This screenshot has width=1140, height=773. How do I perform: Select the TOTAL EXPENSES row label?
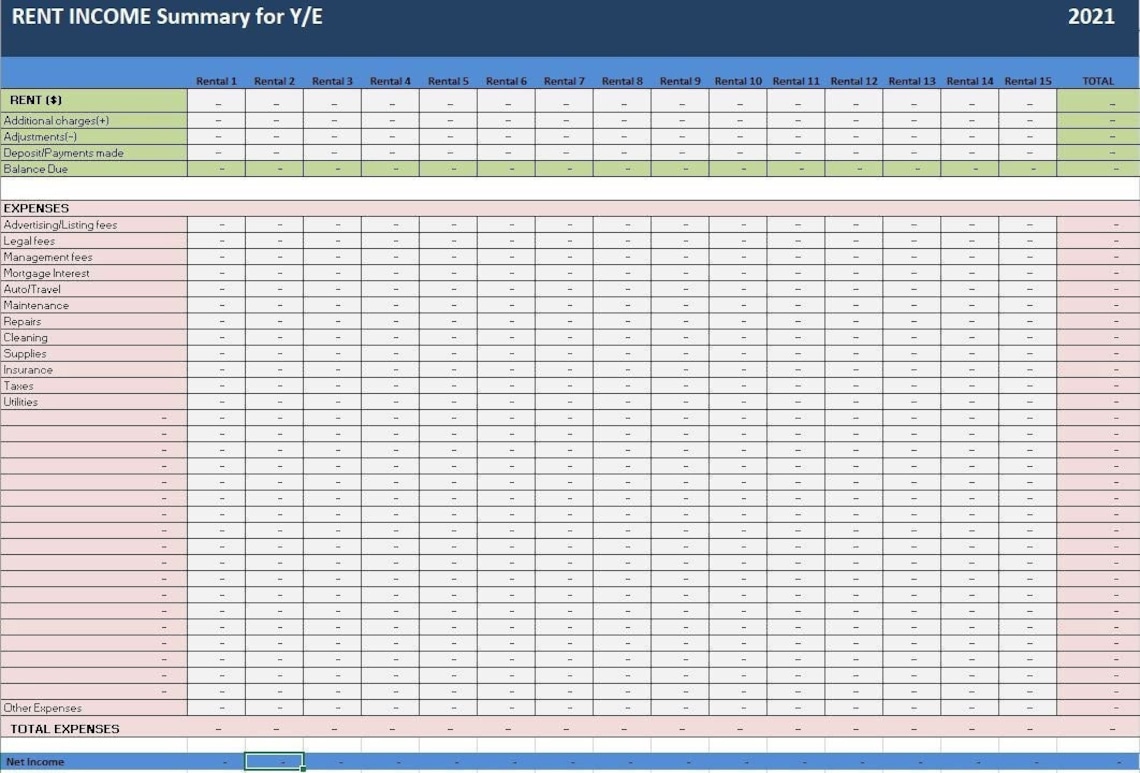pos(55,728)
